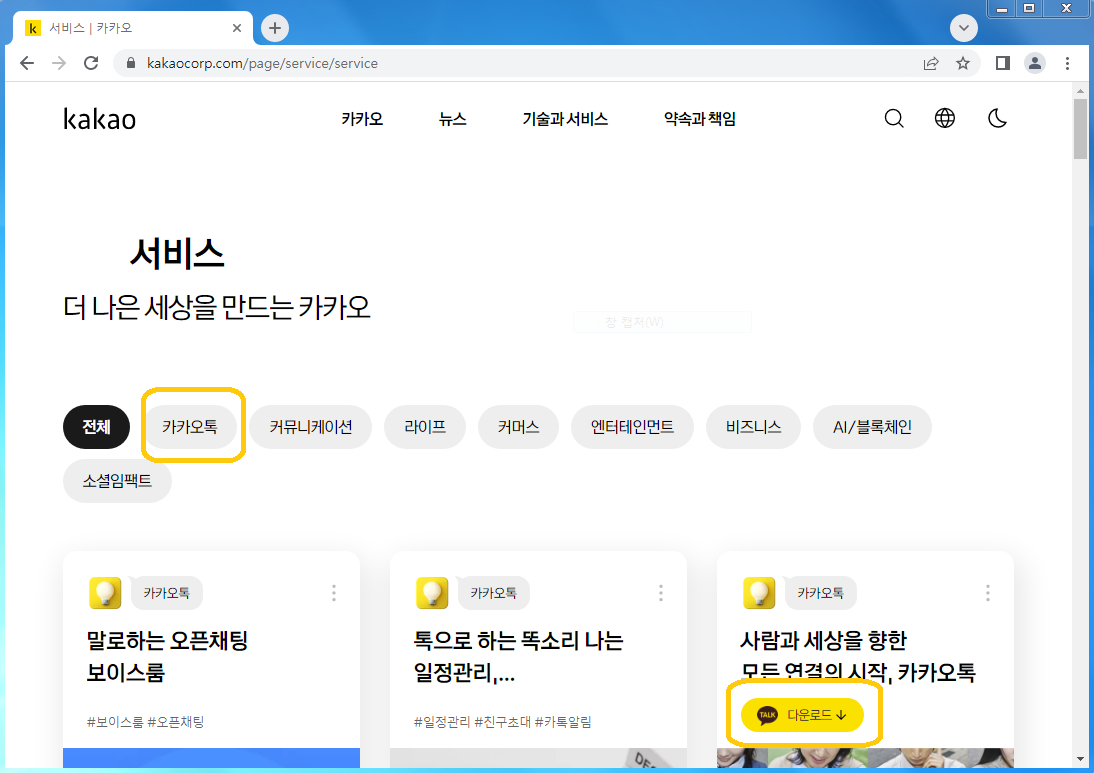Select the 커머스 filter chip
Screen dimensions: 1094x773
click(518, 427)
